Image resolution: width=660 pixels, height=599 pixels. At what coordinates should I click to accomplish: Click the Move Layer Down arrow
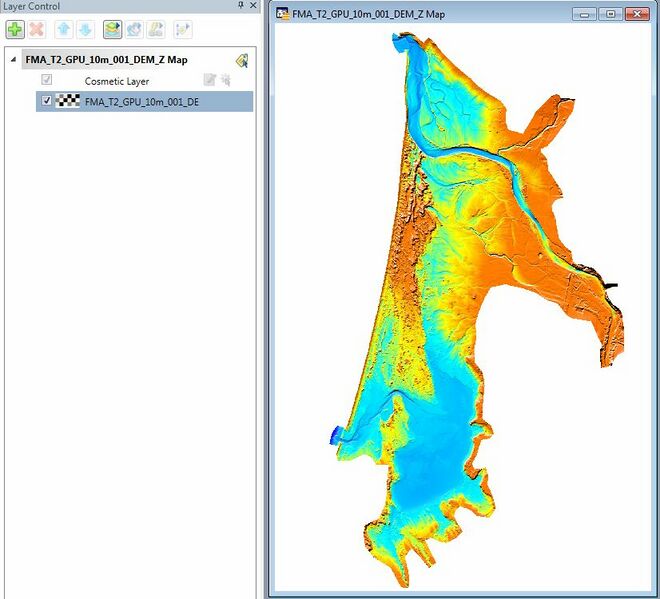point(85,30)
